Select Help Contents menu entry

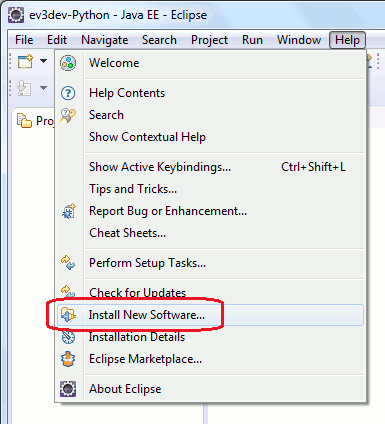pos(210,93)
